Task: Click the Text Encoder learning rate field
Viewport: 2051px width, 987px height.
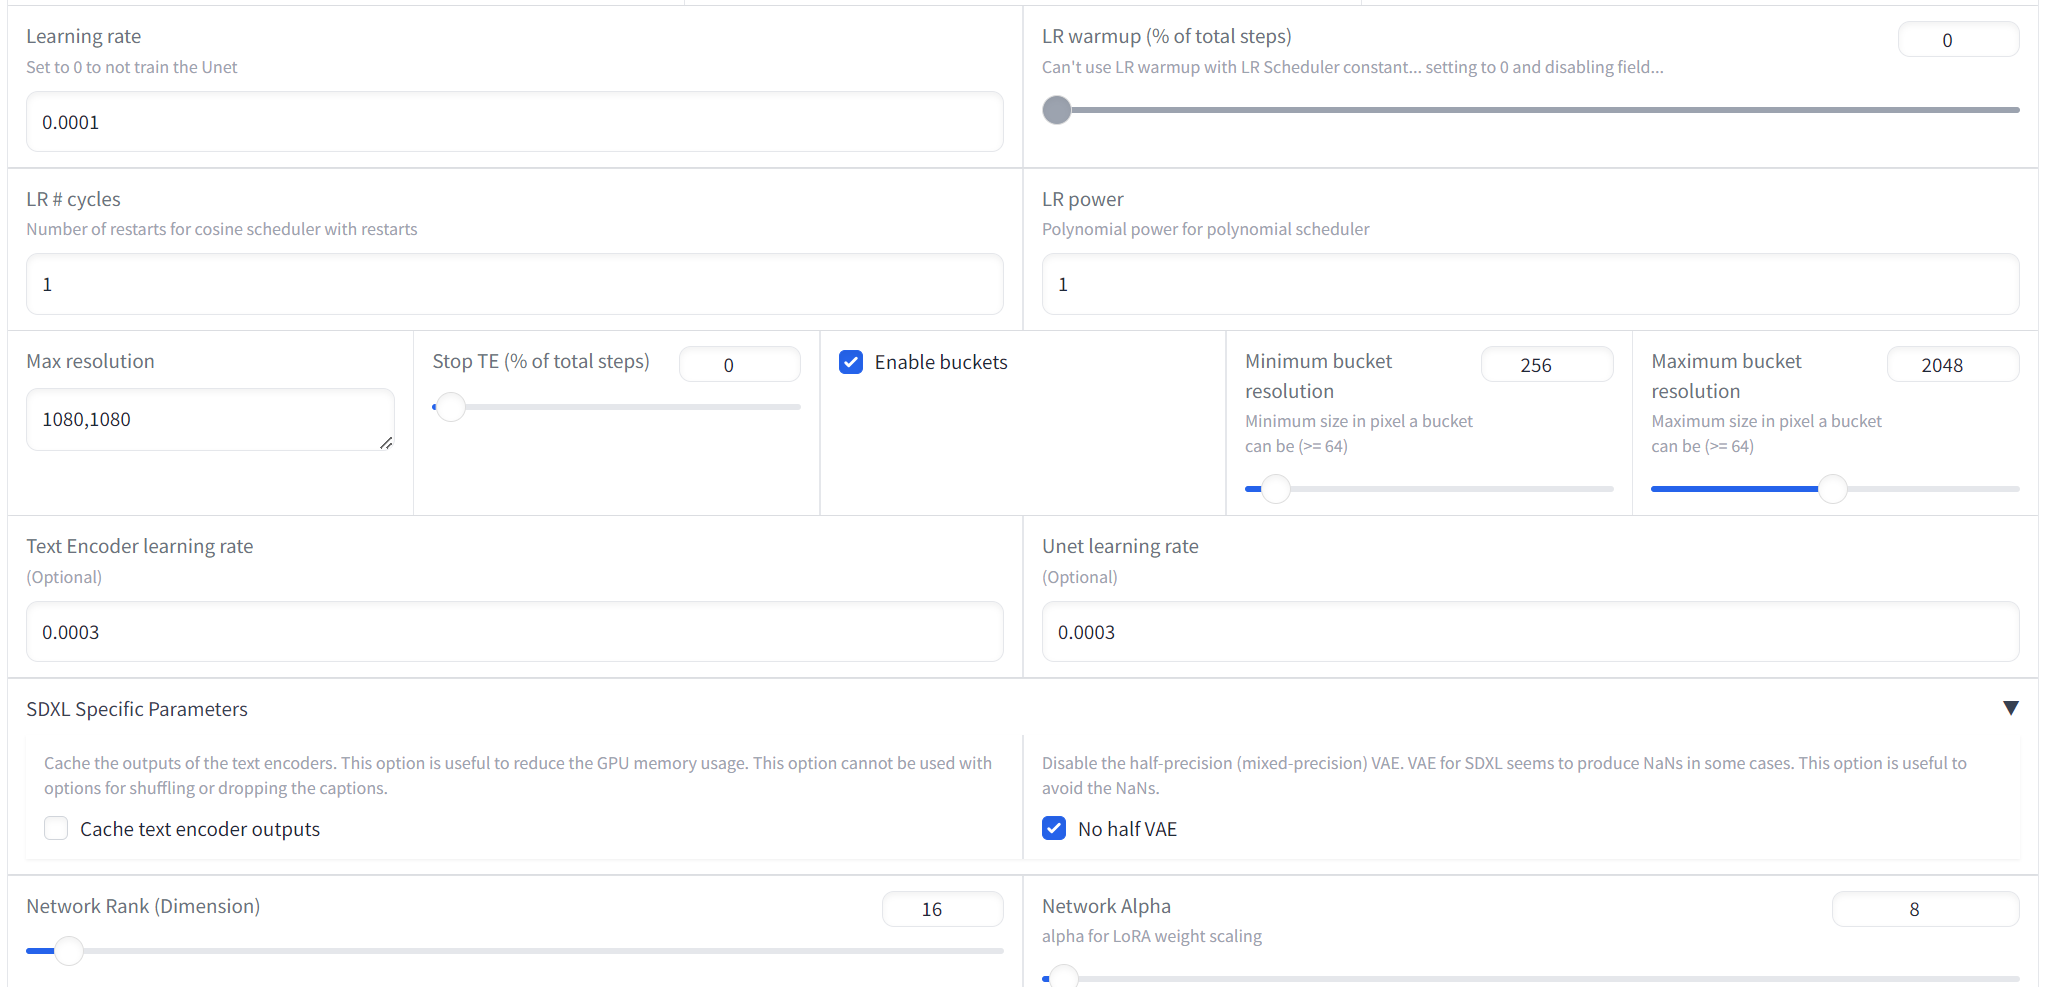Action: [514, 632]
